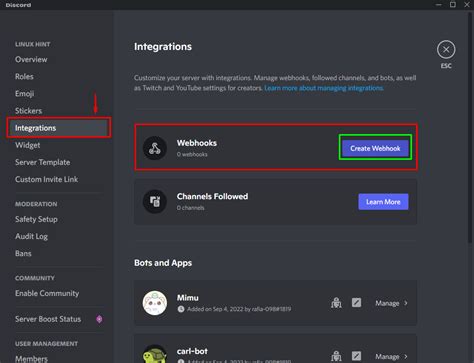Click the Channels Followed title
The height and width of the screenshot is (363, 474).
tap(212, 196)
